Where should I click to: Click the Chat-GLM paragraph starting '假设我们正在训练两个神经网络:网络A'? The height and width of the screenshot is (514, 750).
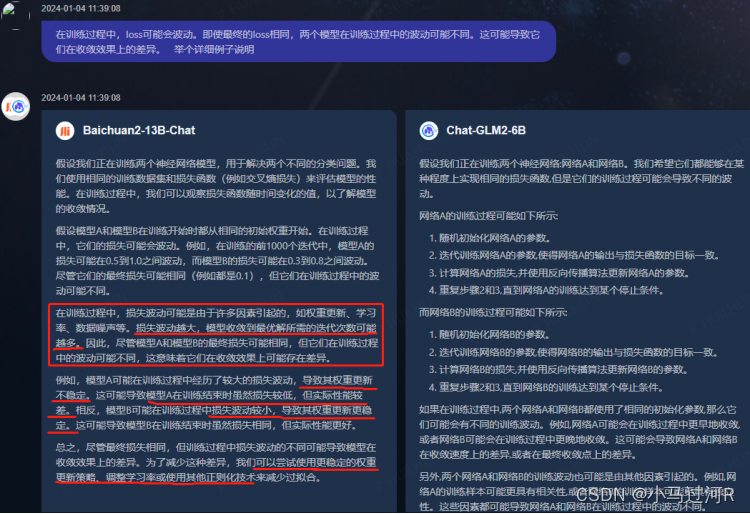pyautogui.click(x=582, y=179)
